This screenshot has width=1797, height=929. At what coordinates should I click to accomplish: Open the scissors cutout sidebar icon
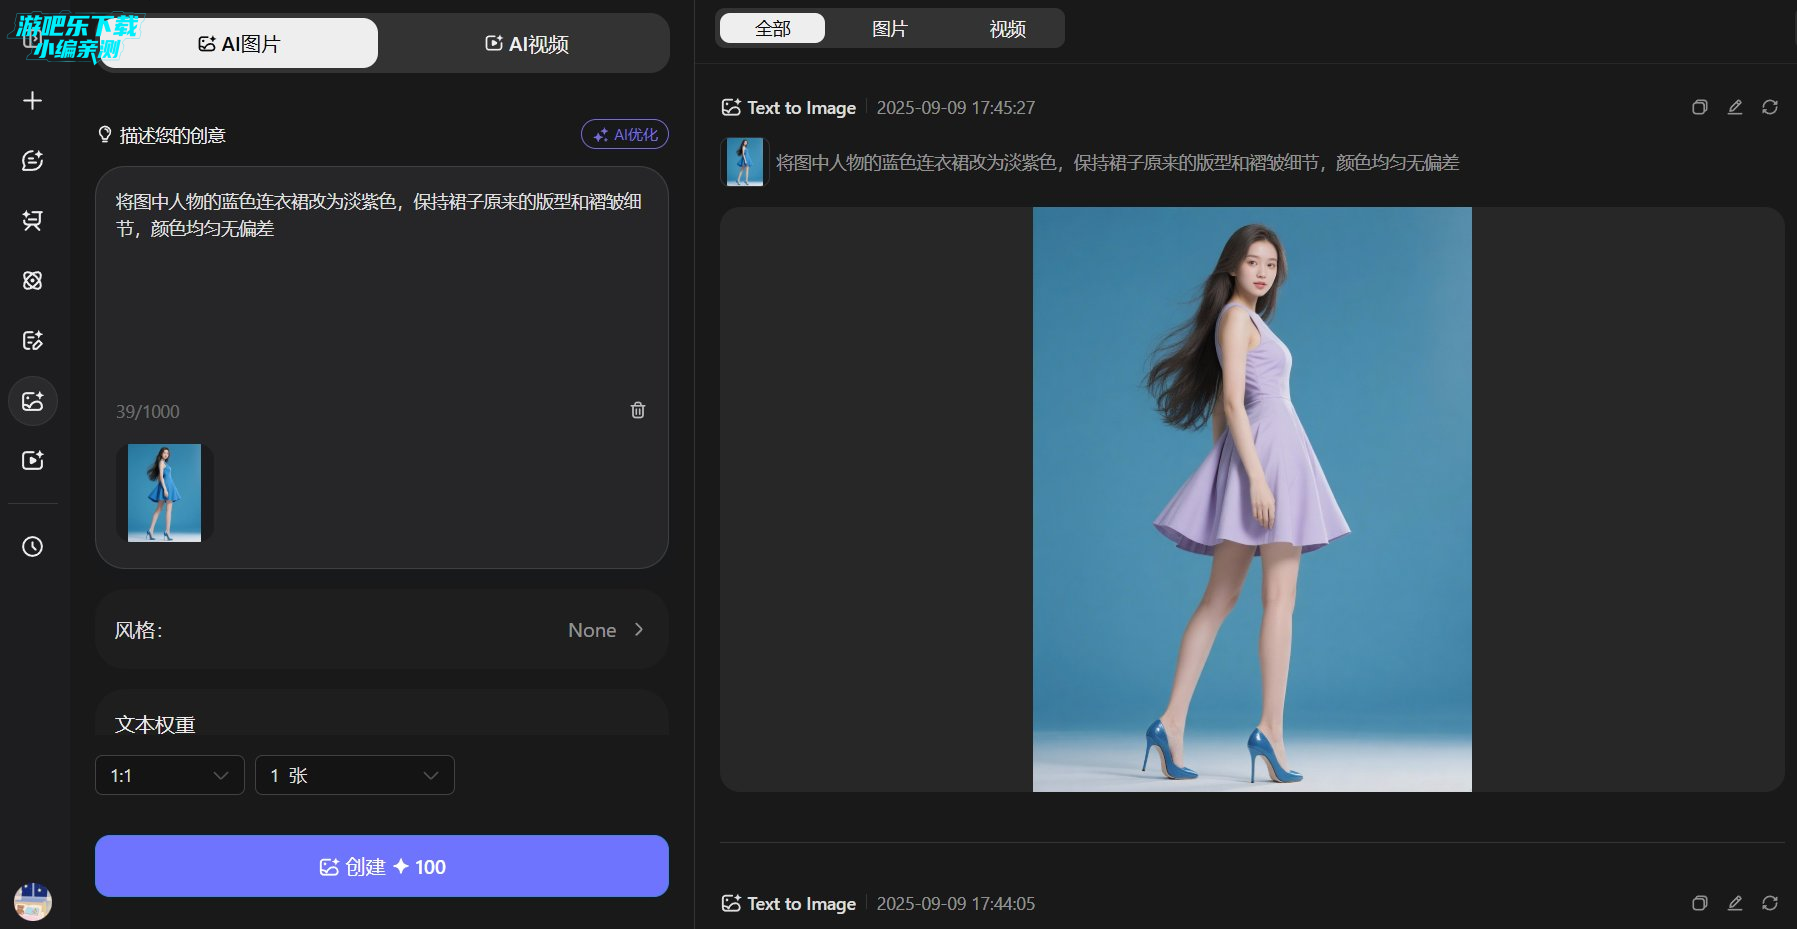click(x=32, y=221)
